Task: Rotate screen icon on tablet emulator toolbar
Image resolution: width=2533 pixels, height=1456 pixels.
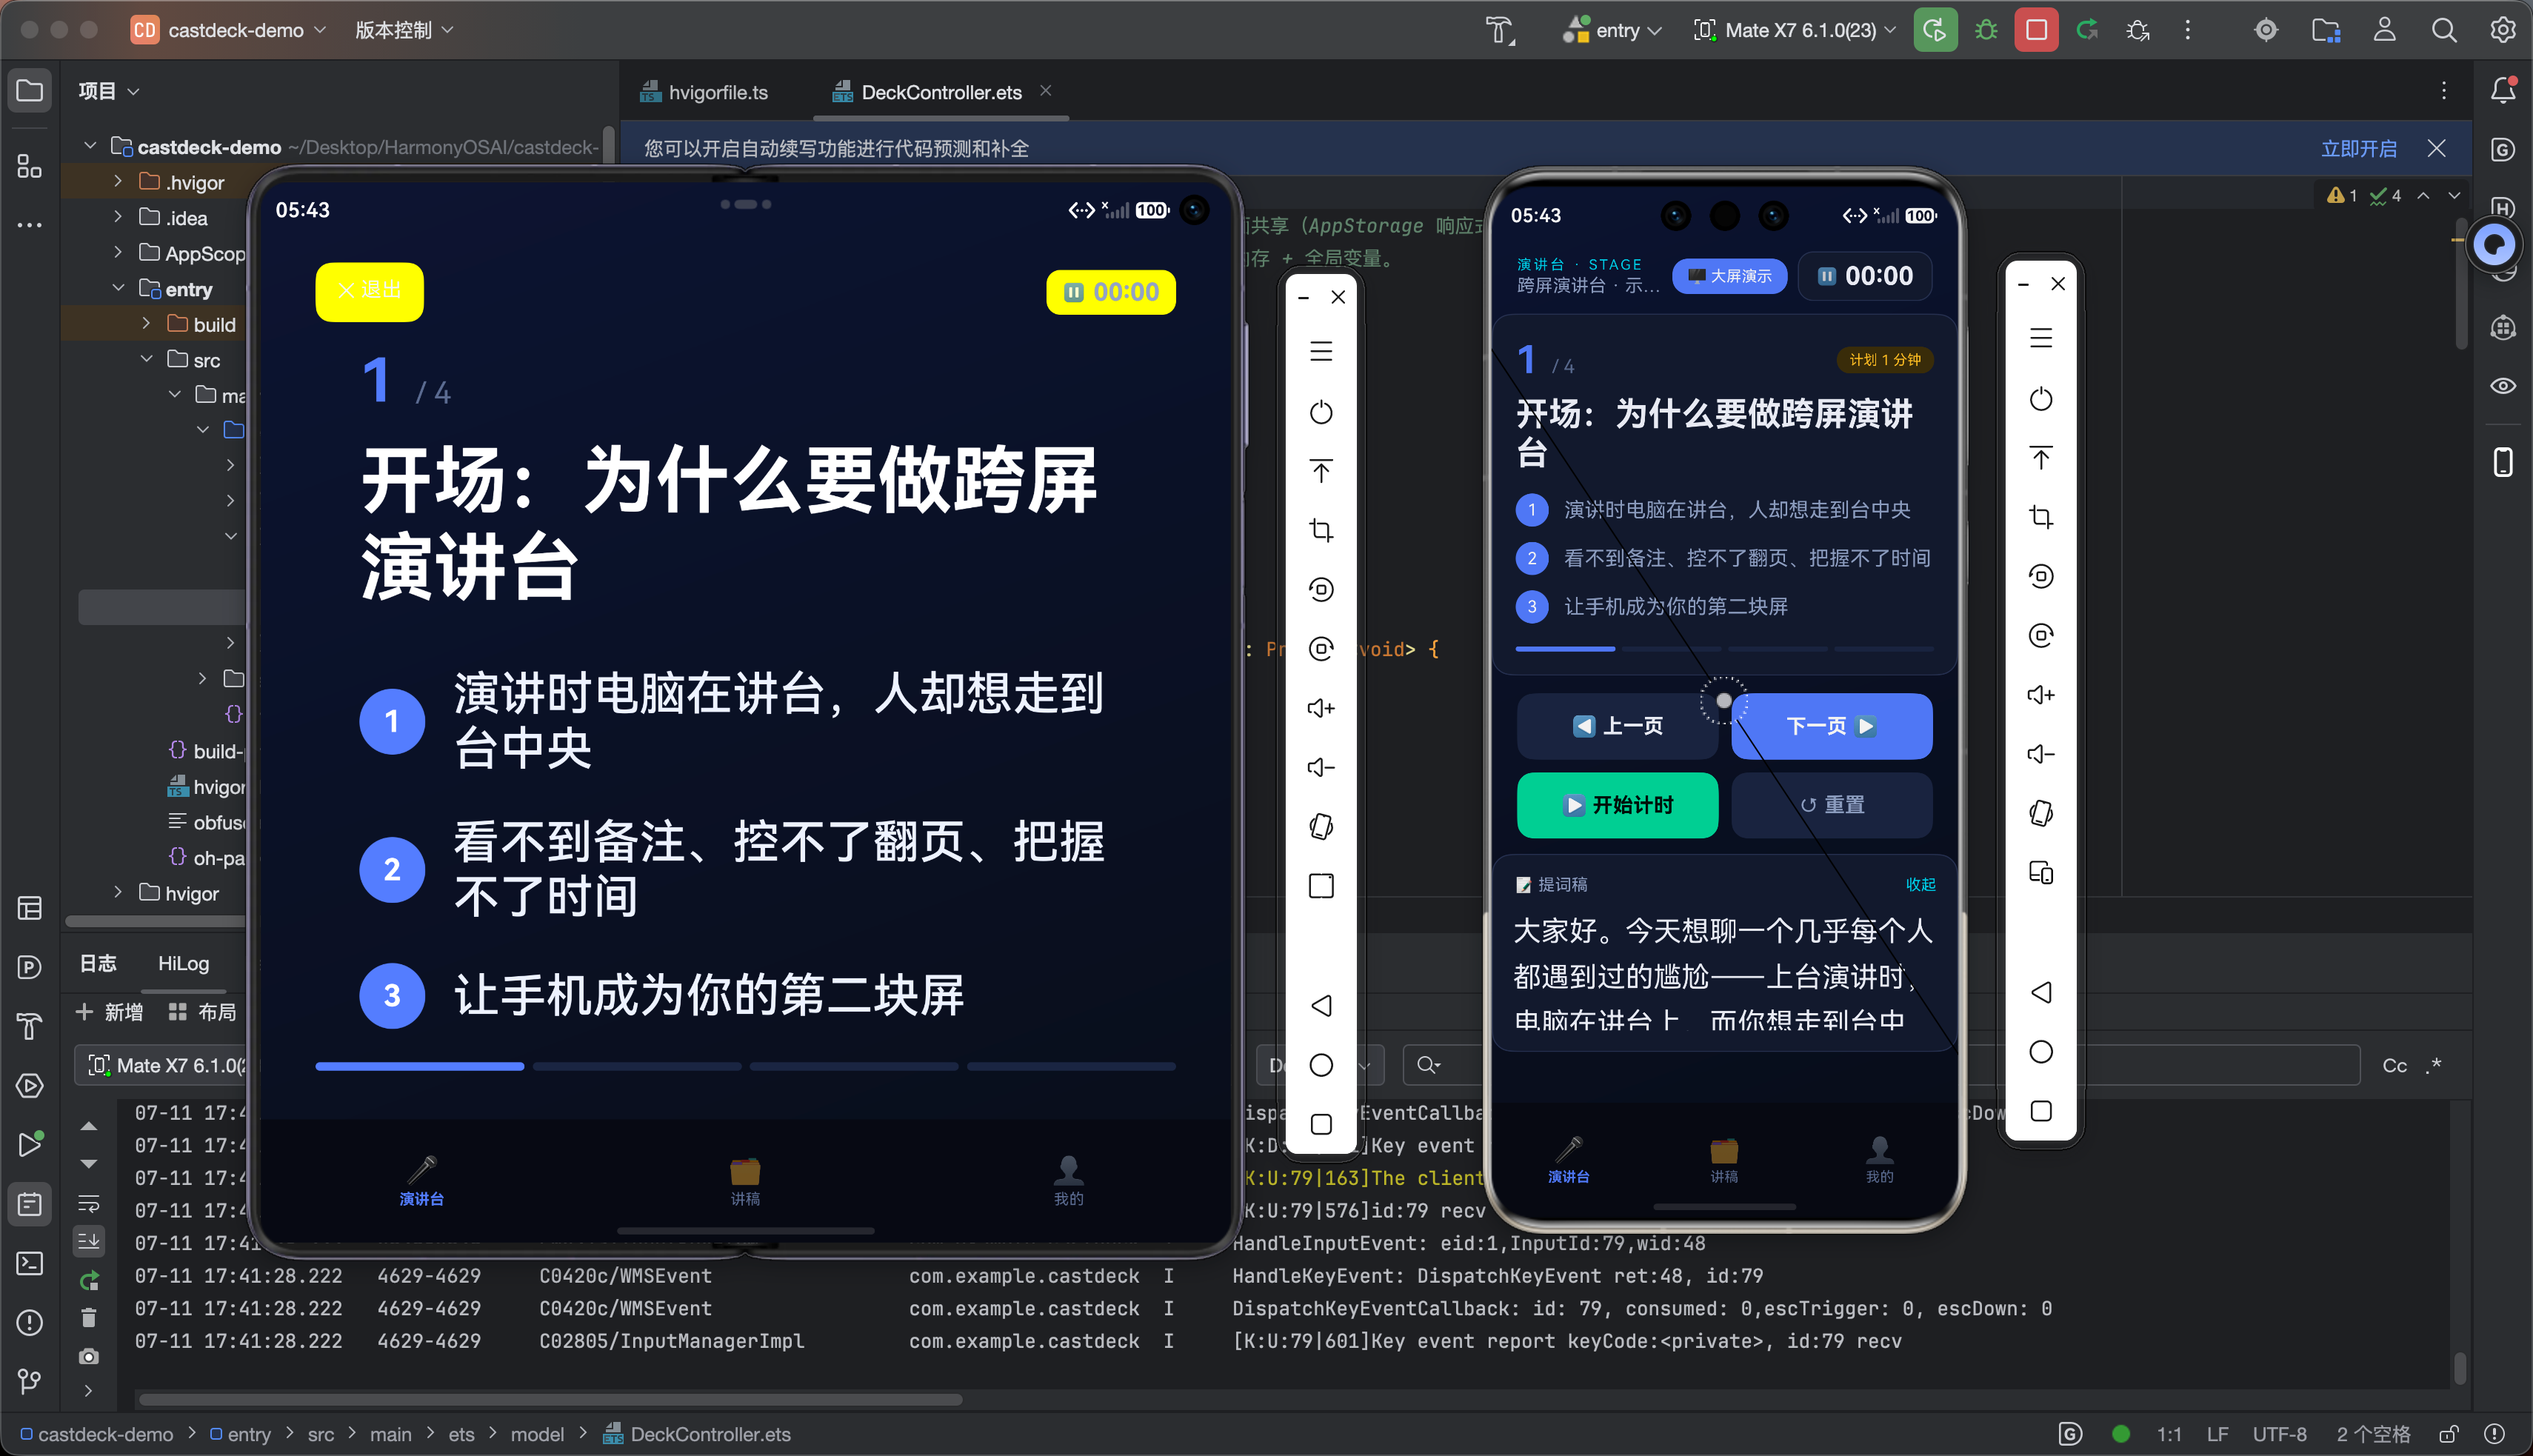Action: [x=1321, y=826]
